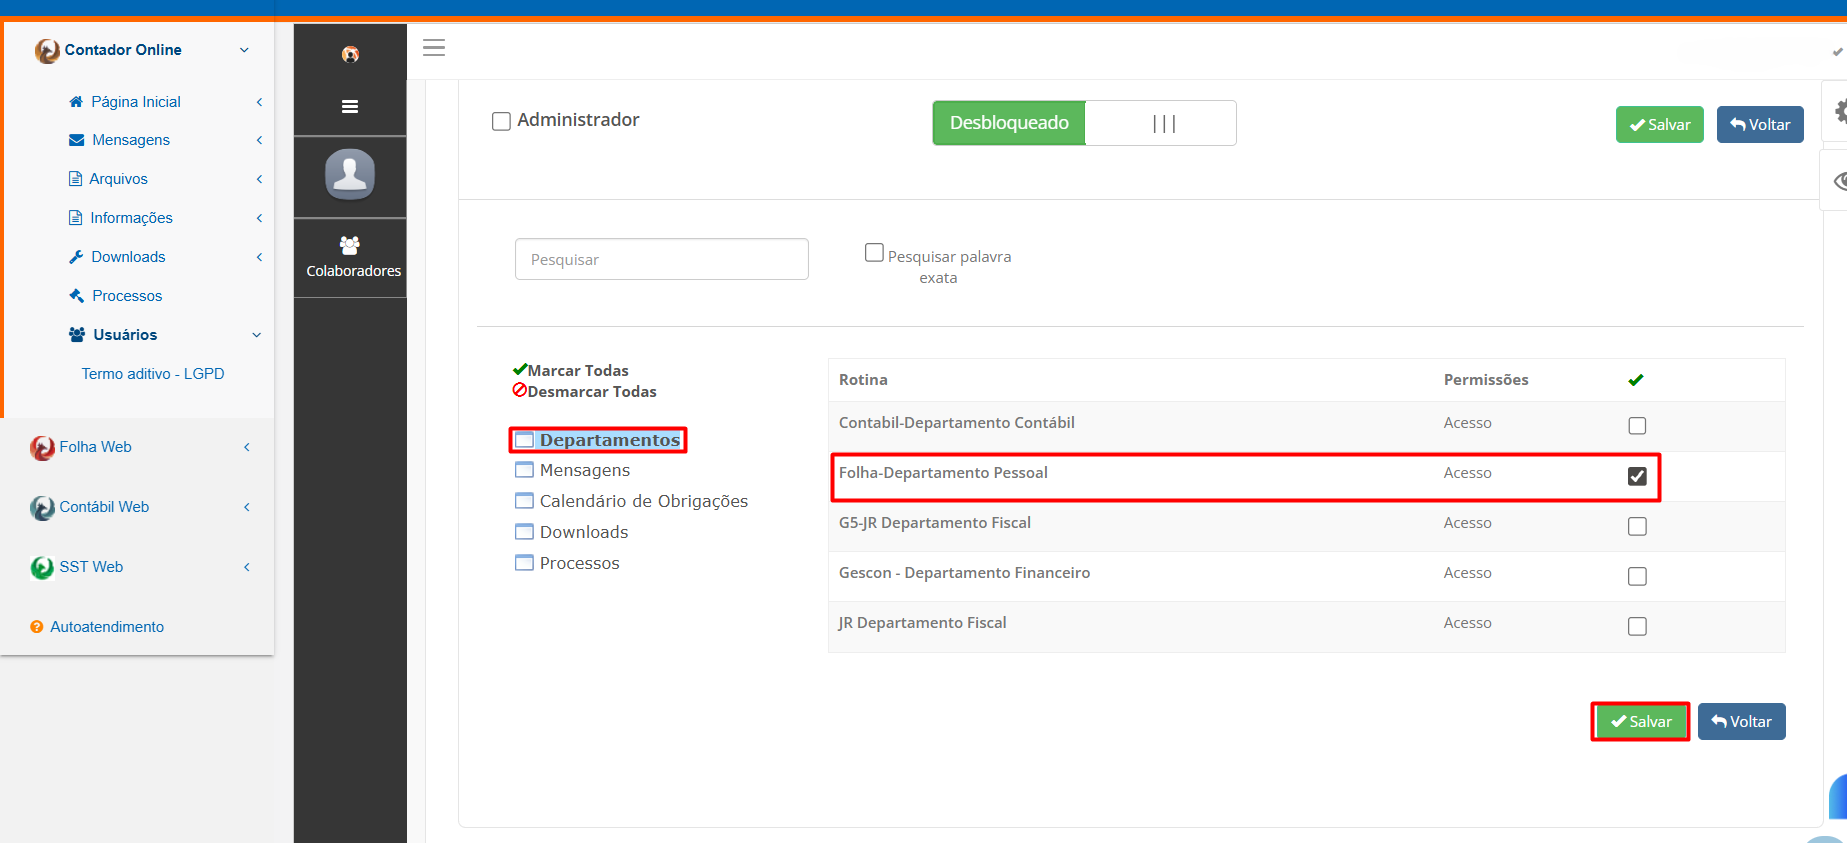Check Gescon - Departamento Financeiro access box
Screen dimensions: 1847x843
1637,576
